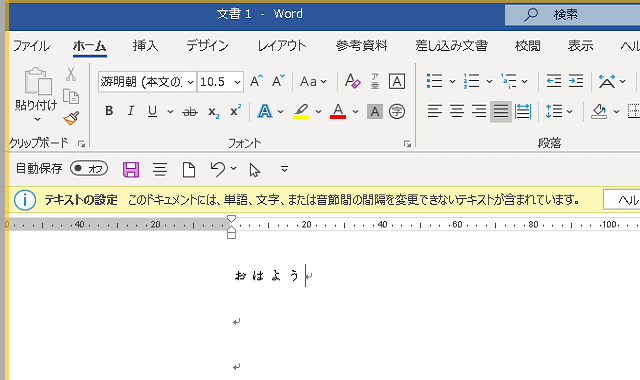Save document with purple floppy icon
The image size is (640, 380).
point(131,169)
